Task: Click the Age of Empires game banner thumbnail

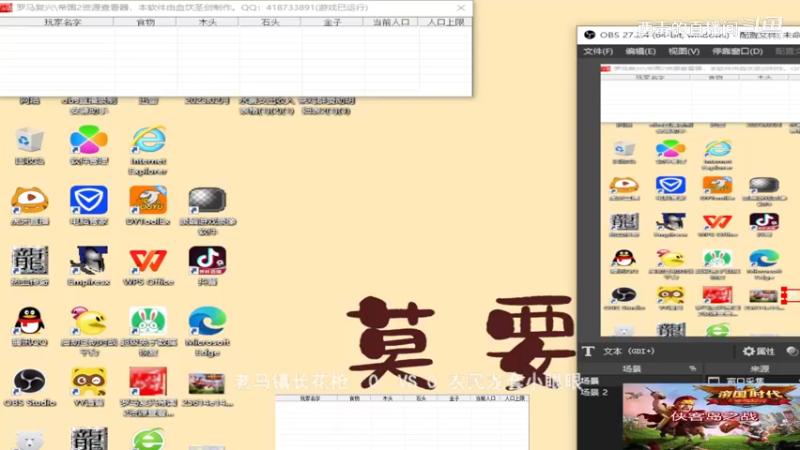Action: [x=711, y=417]
